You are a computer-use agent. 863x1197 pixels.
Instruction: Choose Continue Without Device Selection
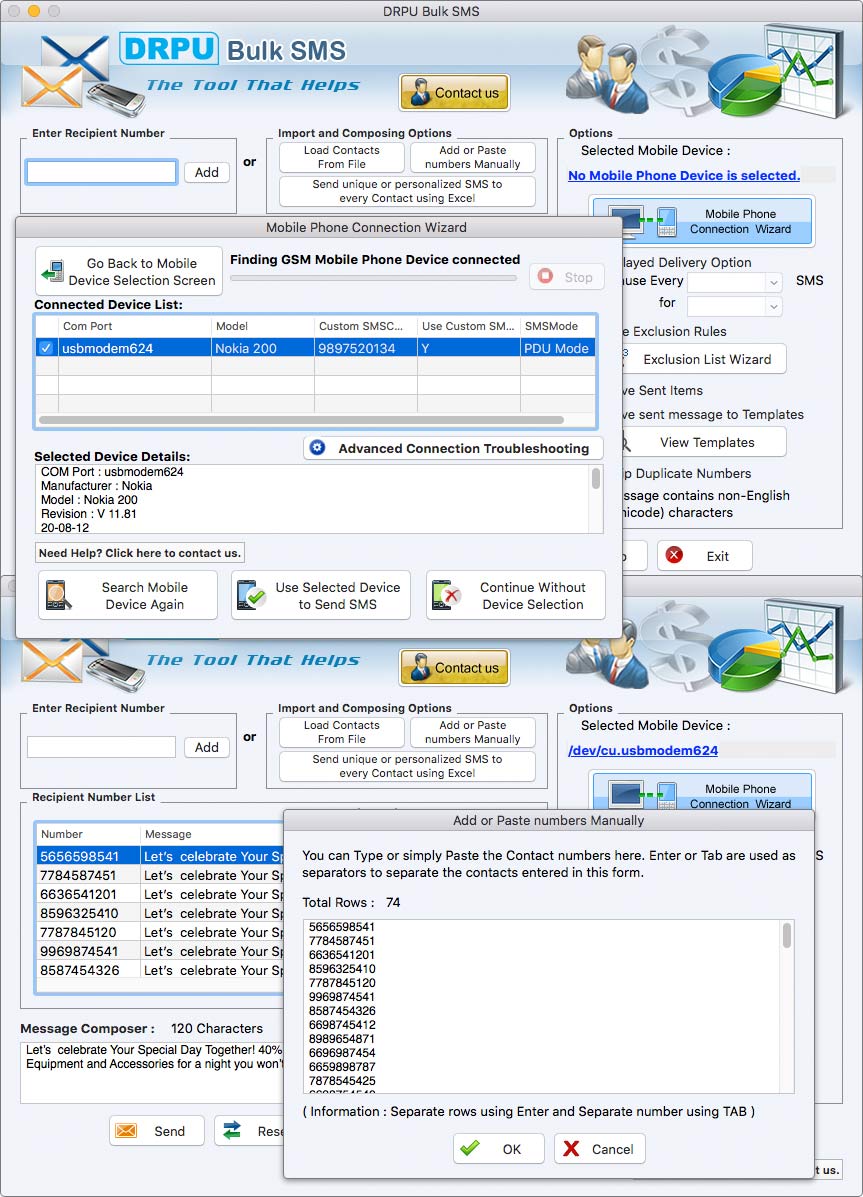515,594
